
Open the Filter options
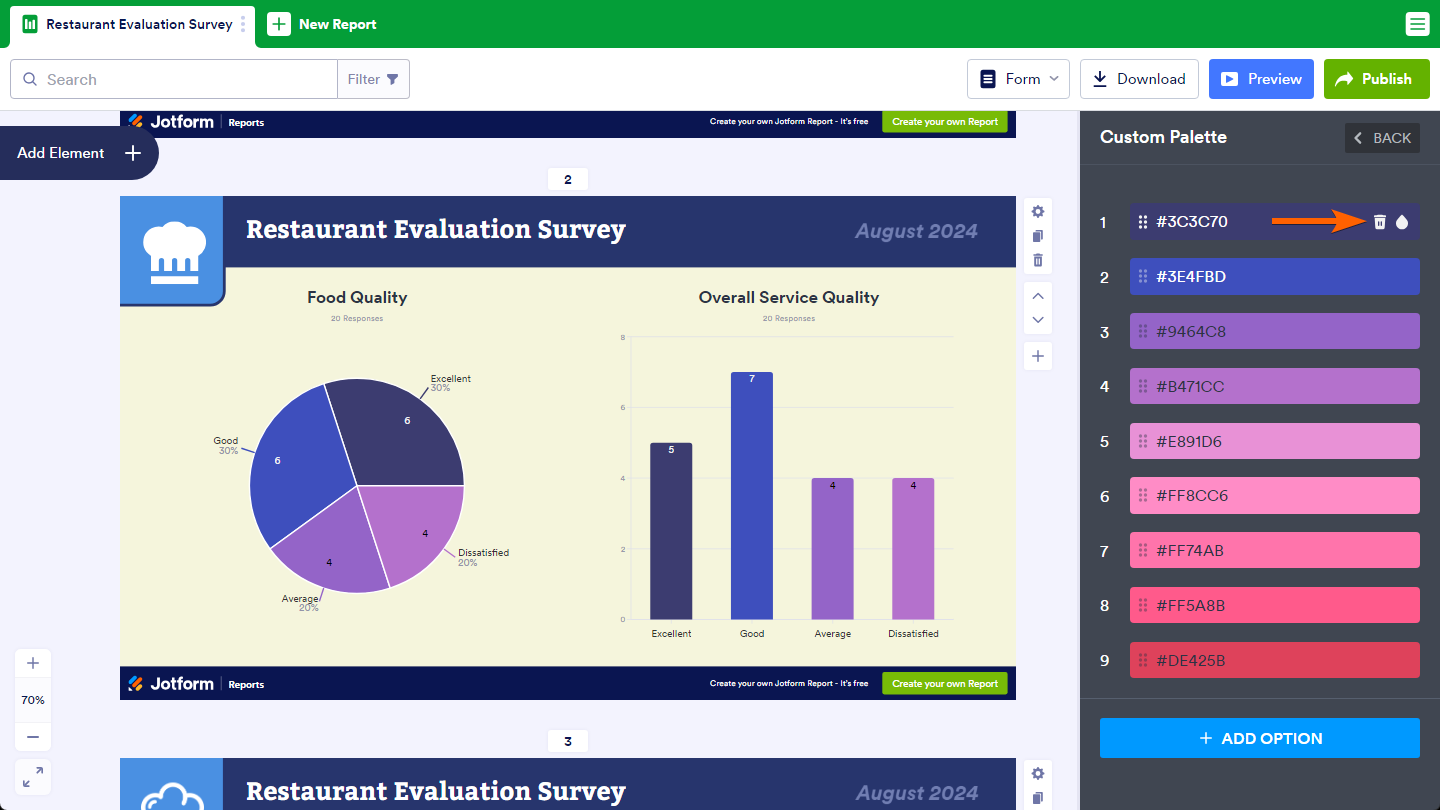click(373, 79)
